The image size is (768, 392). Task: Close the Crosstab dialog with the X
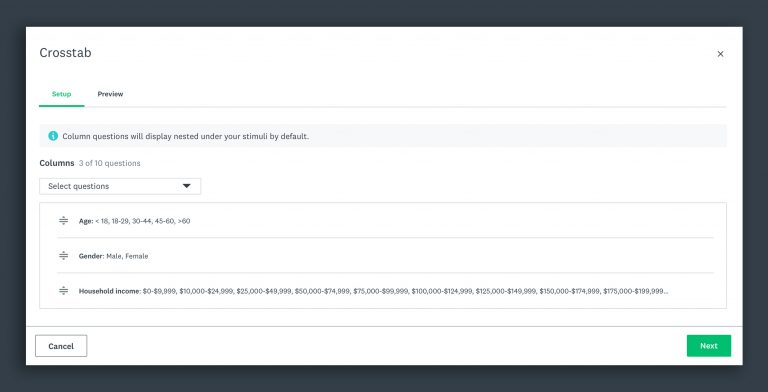[x=720, y=54]
